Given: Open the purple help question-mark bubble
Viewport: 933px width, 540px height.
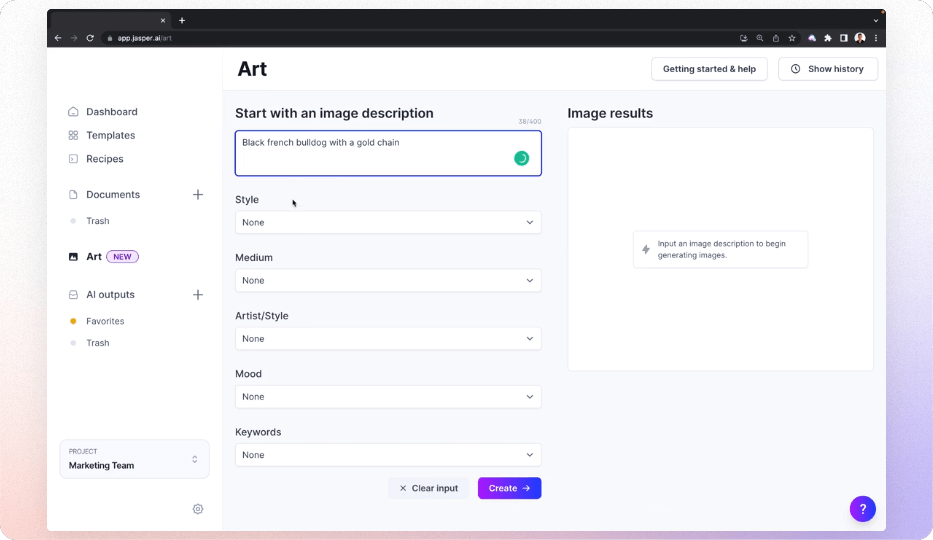Looking at the screenshot, I should point(863,509).
